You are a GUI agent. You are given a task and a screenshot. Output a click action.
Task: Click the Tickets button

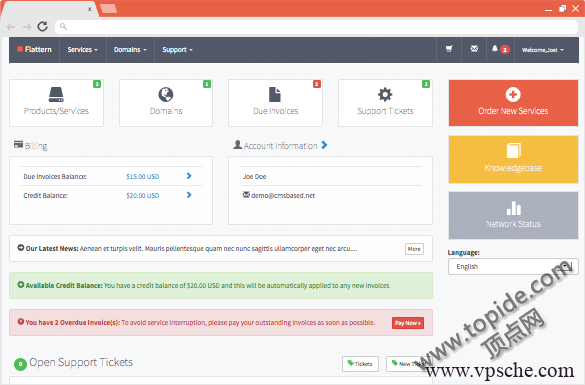pyautogui.click(x=360, y=364)
